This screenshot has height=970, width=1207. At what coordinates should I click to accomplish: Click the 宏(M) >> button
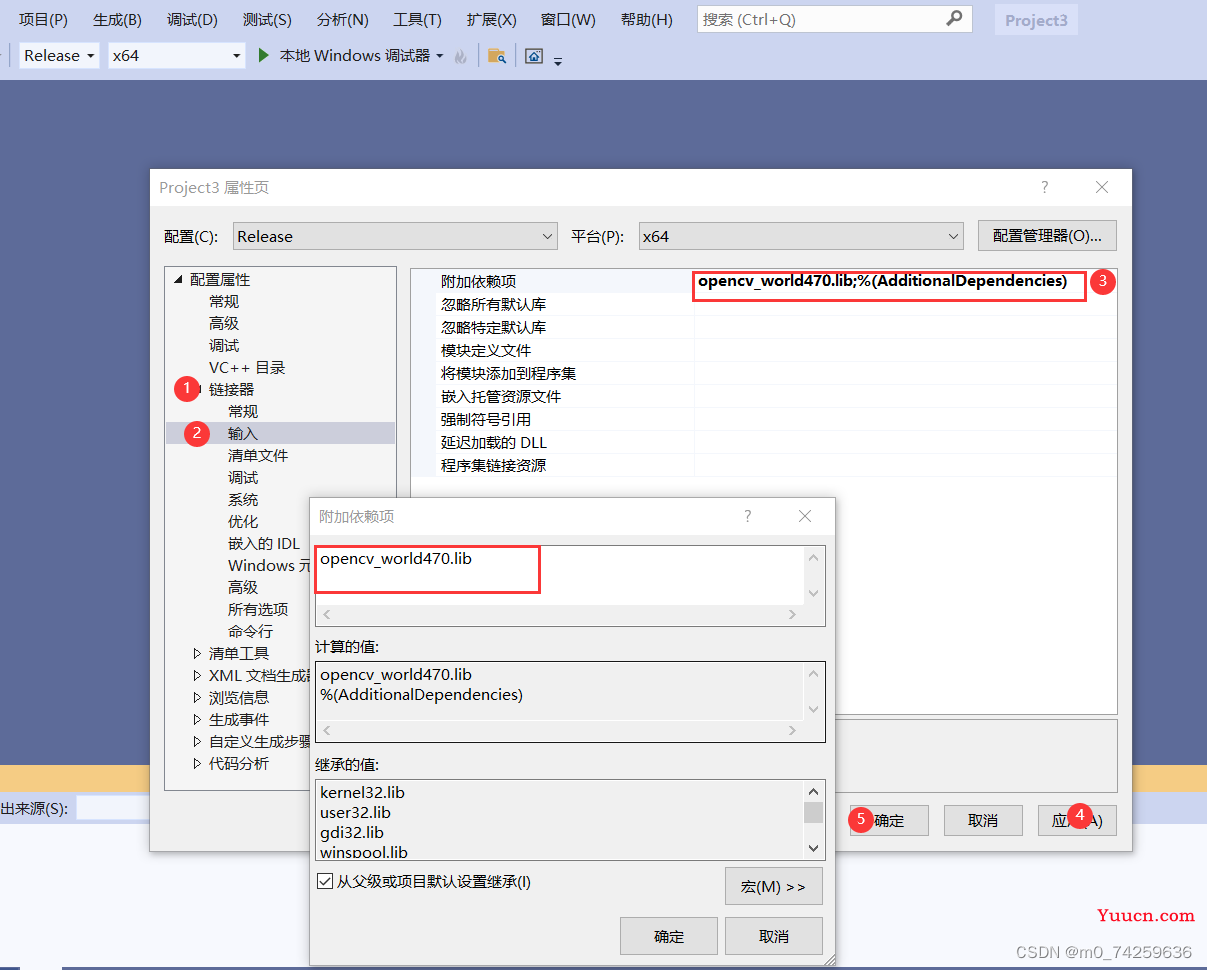point(773,887)
